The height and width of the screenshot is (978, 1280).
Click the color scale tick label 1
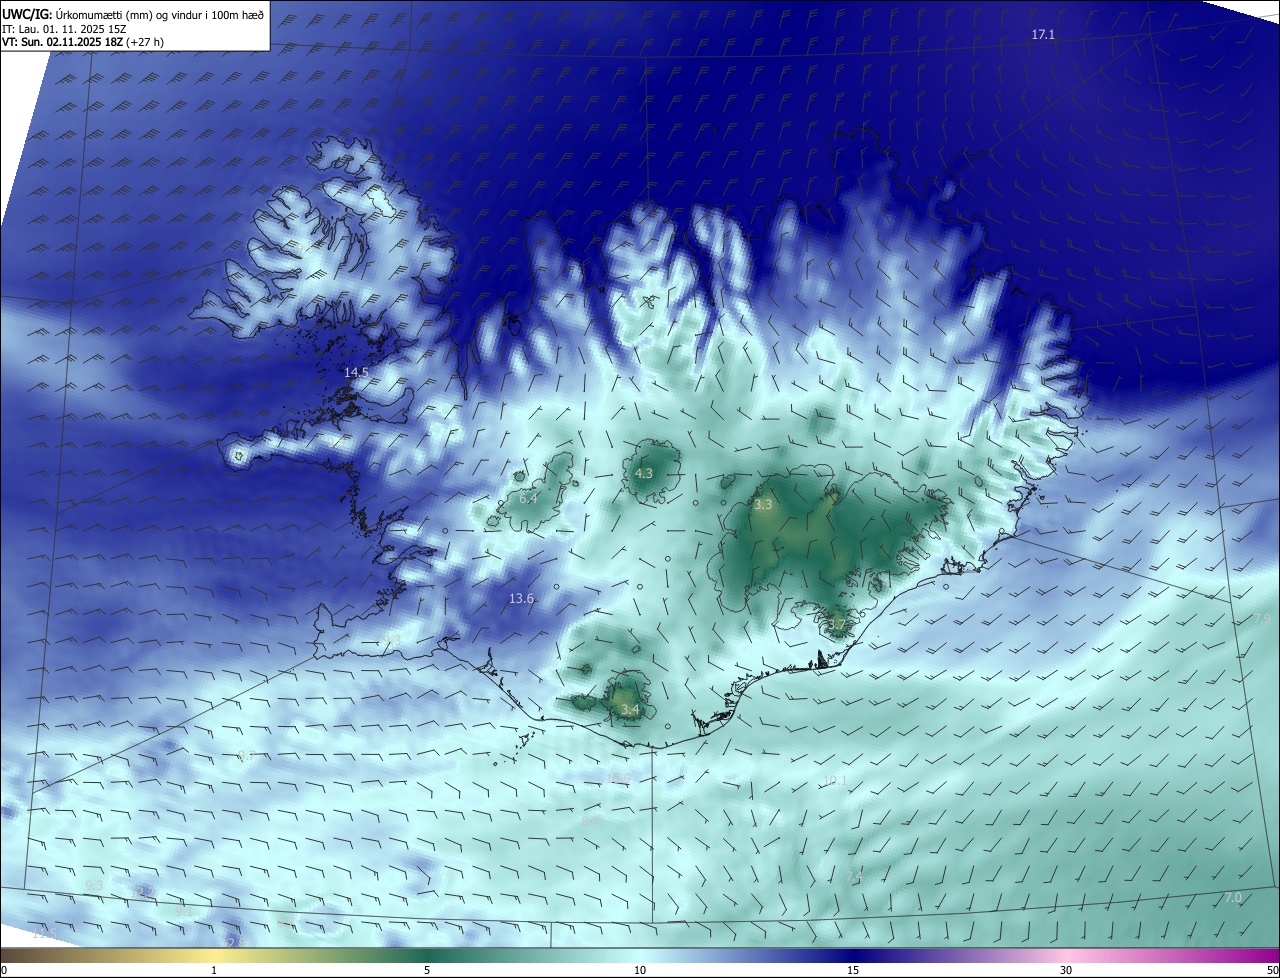click(215, 970)
